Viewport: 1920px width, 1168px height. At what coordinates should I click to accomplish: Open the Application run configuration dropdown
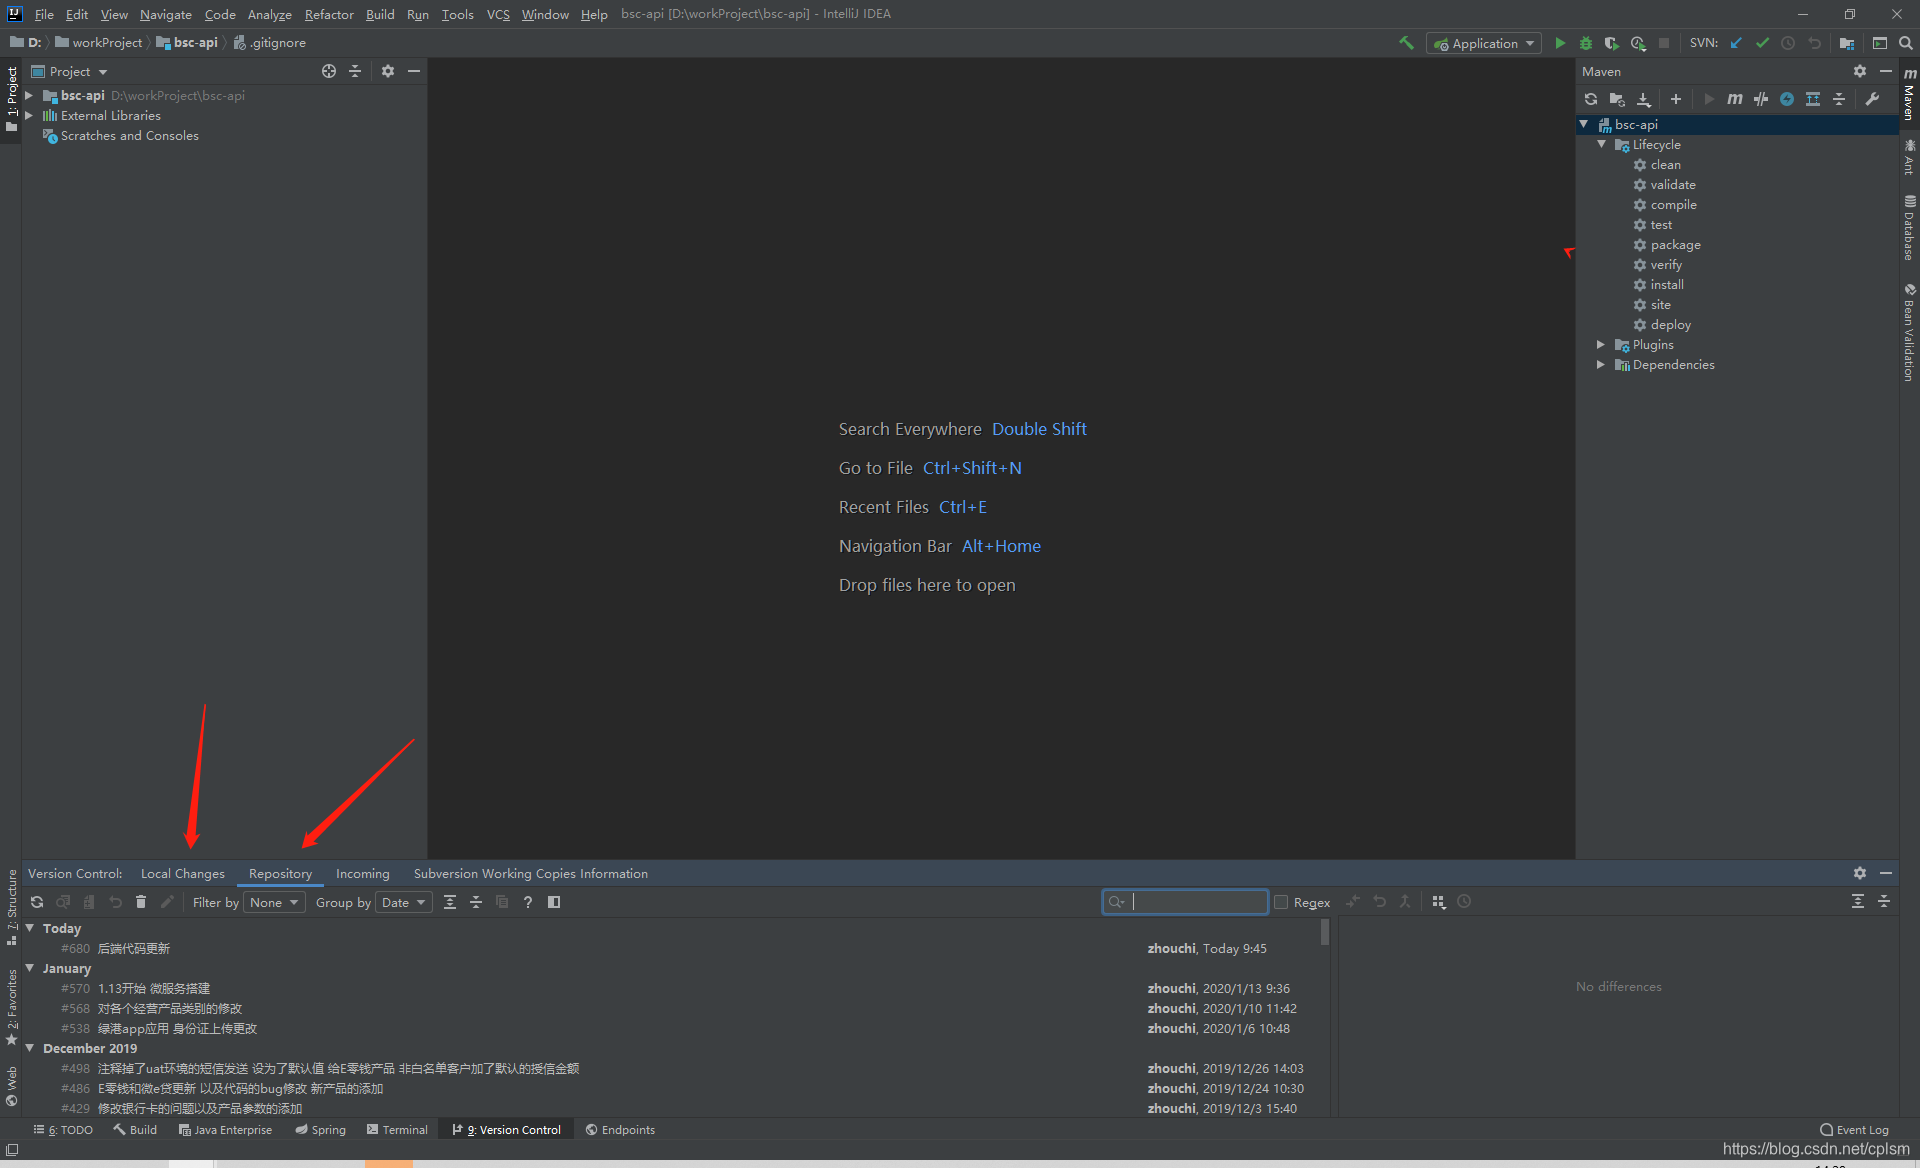pyautogui.click(x=1484, y=43)
